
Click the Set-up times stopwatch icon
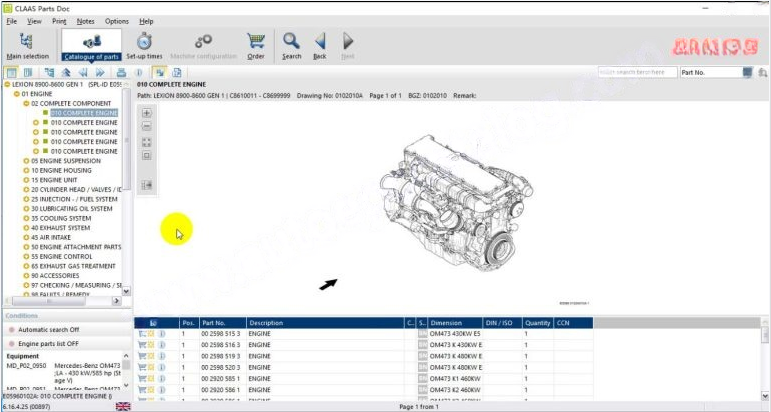pos(144,45)
